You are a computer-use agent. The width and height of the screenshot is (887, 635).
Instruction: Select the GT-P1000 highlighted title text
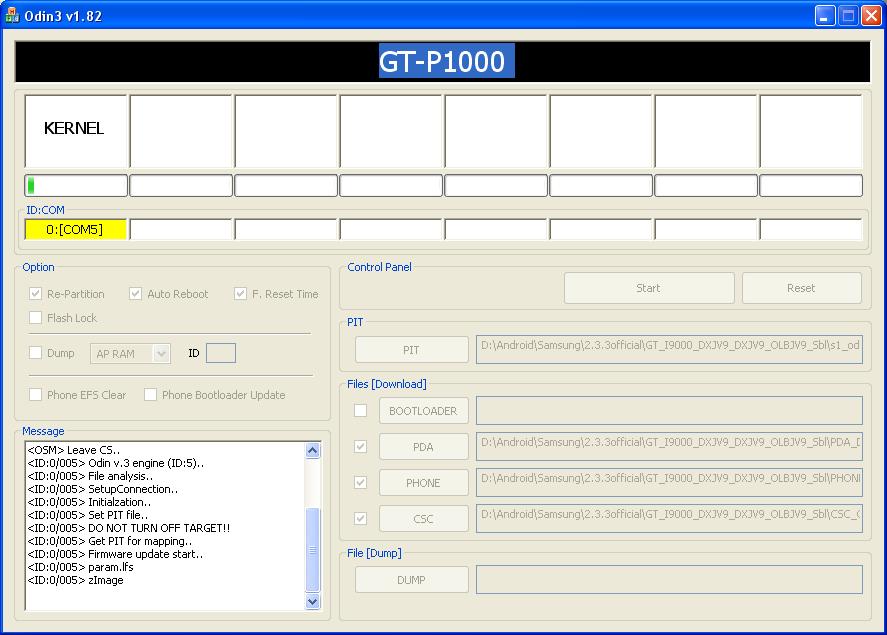[x=446, y=61]
